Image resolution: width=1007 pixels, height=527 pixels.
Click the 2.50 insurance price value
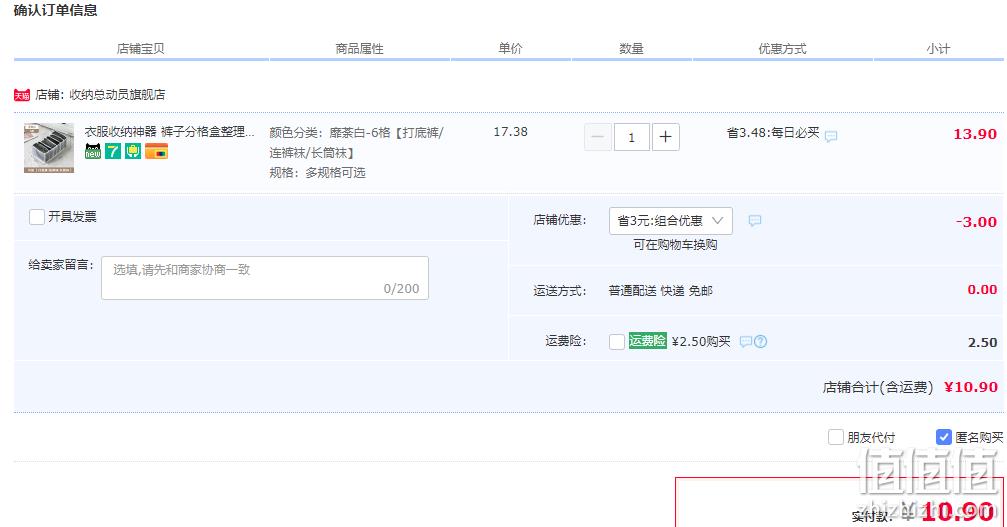tap(983, 343)
